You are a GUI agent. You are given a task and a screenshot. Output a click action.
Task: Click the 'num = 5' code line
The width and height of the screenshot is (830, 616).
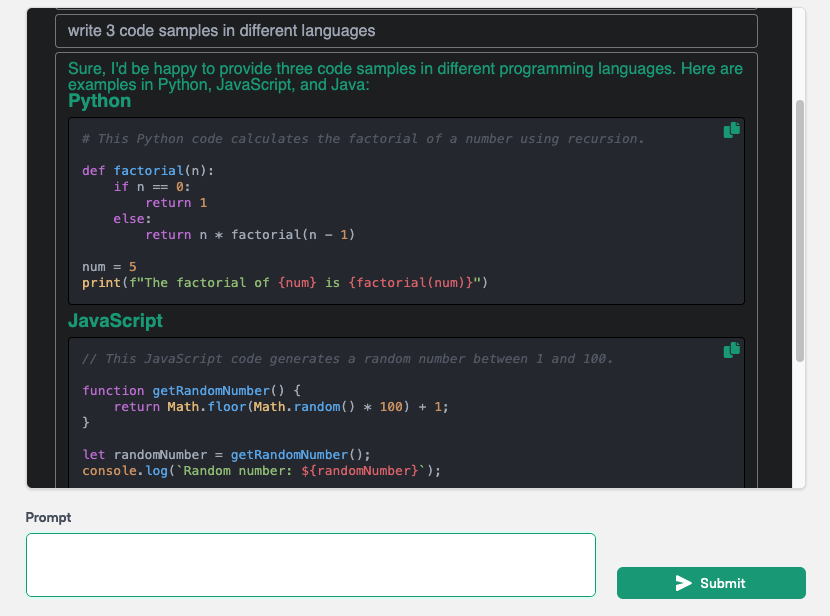pyautogui.click(x=109, y=267)
